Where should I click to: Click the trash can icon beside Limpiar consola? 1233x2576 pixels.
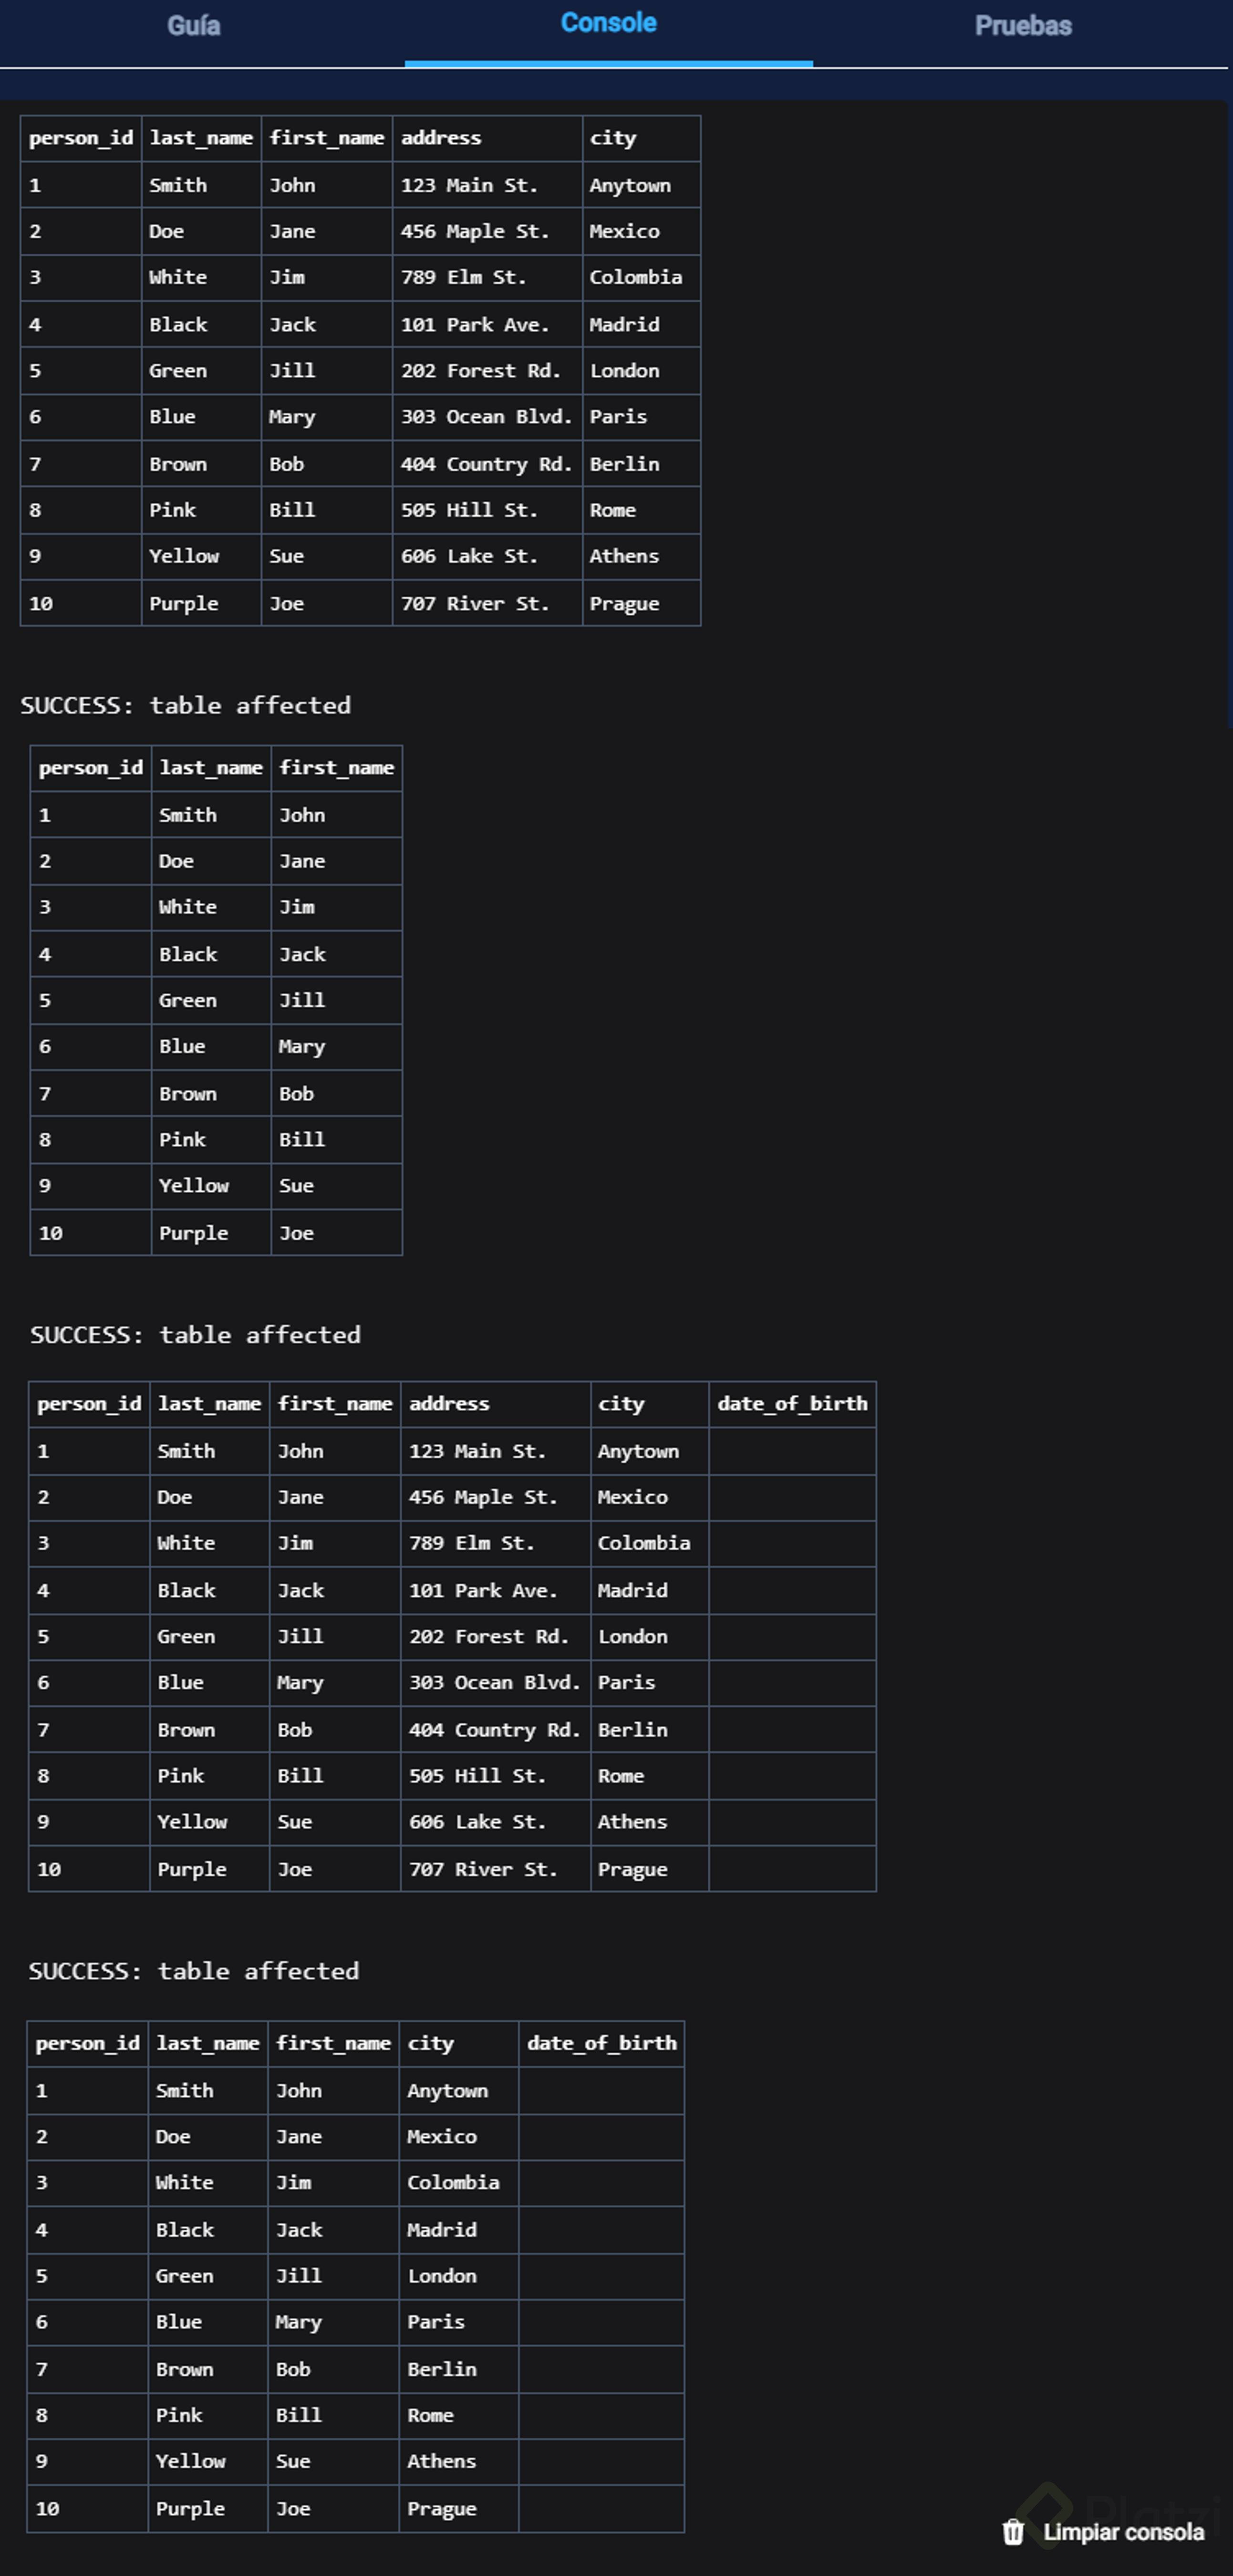pos(1013,2532)
